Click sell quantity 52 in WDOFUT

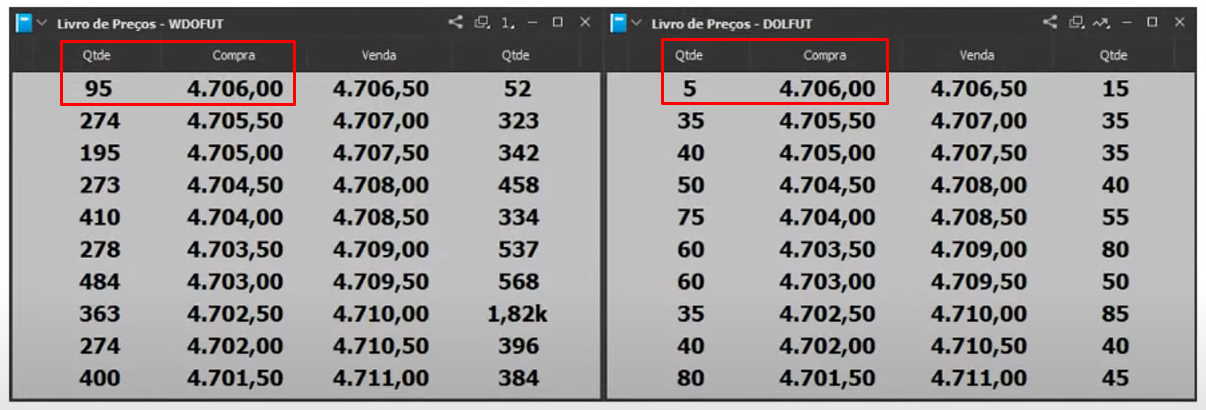(x=517, y=89)
